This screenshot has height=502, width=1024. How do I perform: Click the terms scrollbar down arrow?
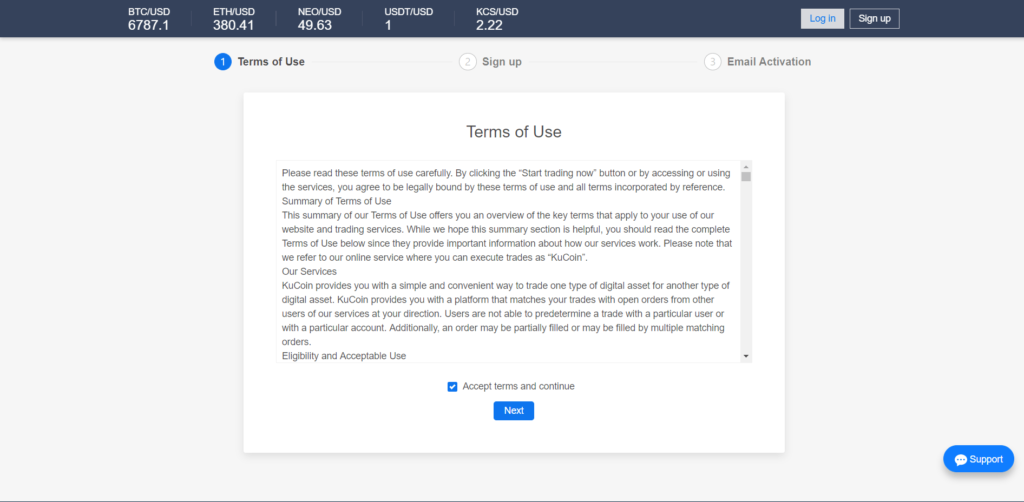746,356
